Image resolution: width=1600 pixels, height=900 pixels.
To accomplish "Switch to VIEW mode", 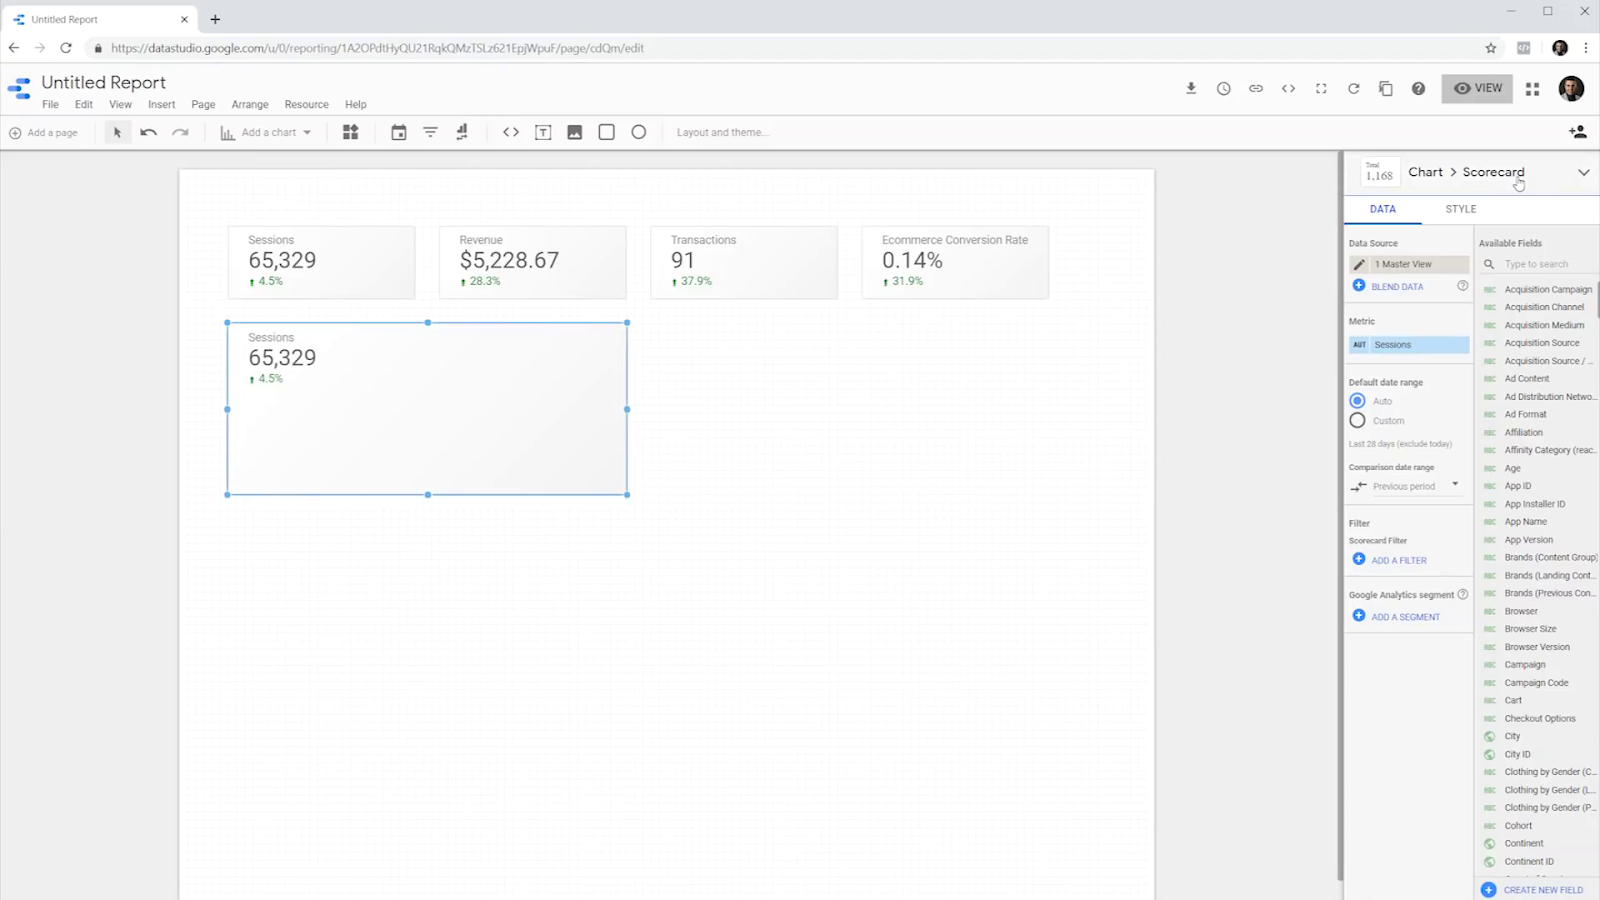I will (x=1477, y=88).
